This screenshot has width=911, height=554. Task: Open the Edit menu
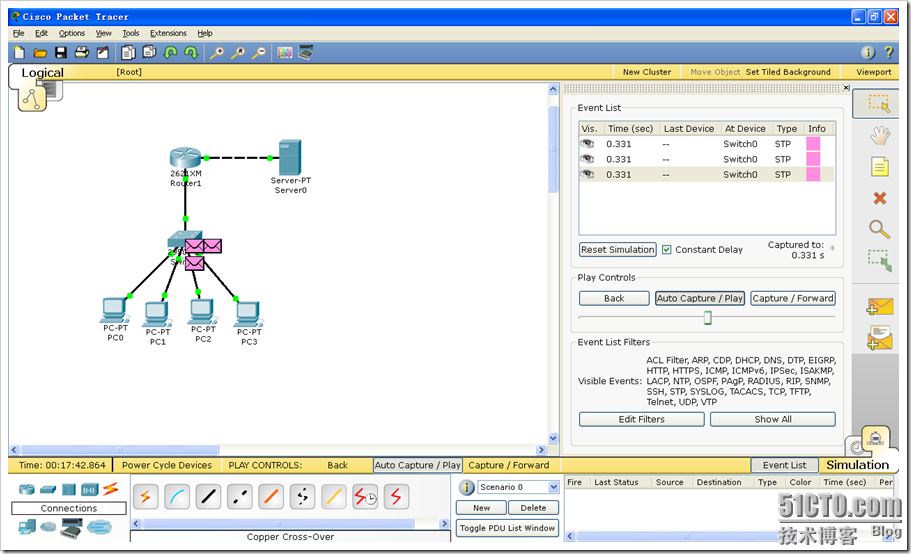41,33
